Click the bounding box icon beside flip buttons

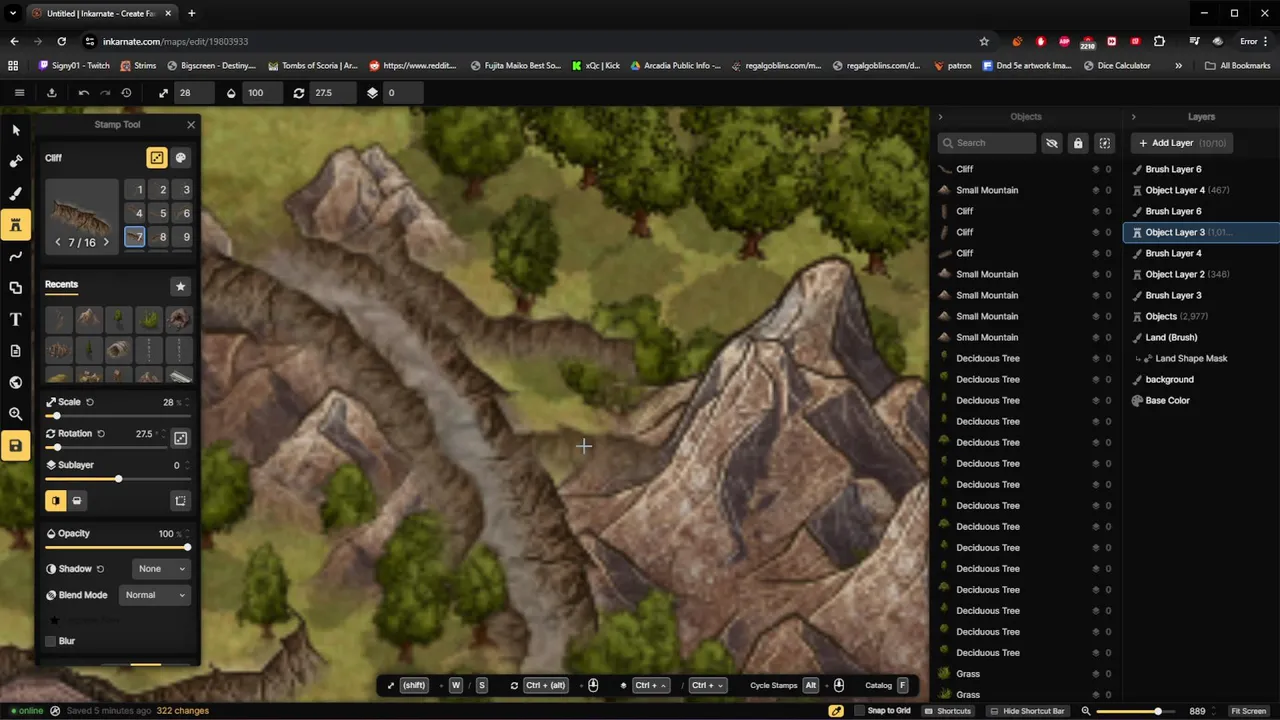pos(180,500)
